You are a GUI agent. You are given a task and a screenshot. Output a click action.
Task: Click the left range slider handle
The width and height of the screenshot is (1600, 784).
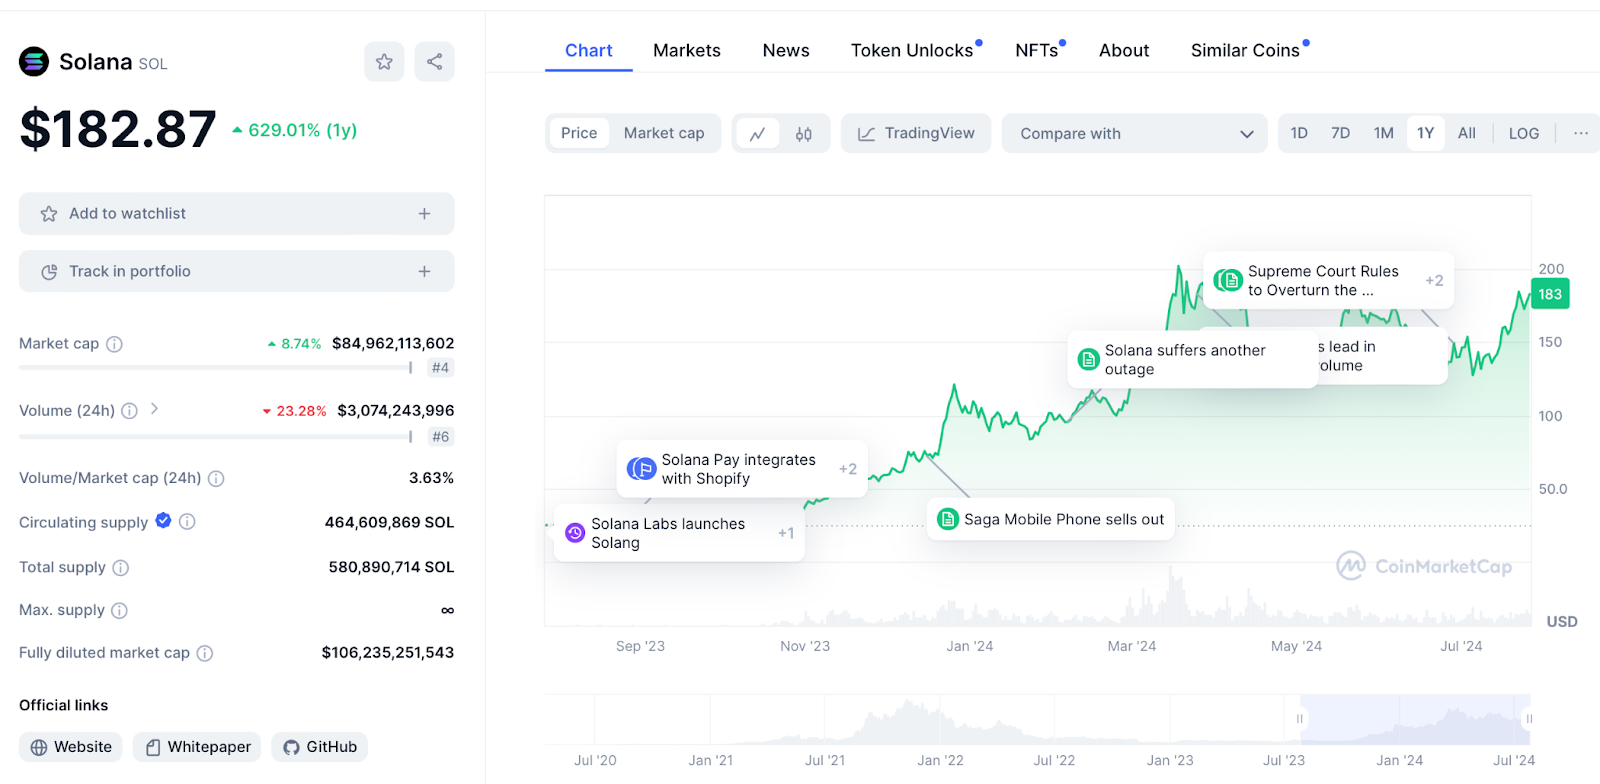[1300, 719]
